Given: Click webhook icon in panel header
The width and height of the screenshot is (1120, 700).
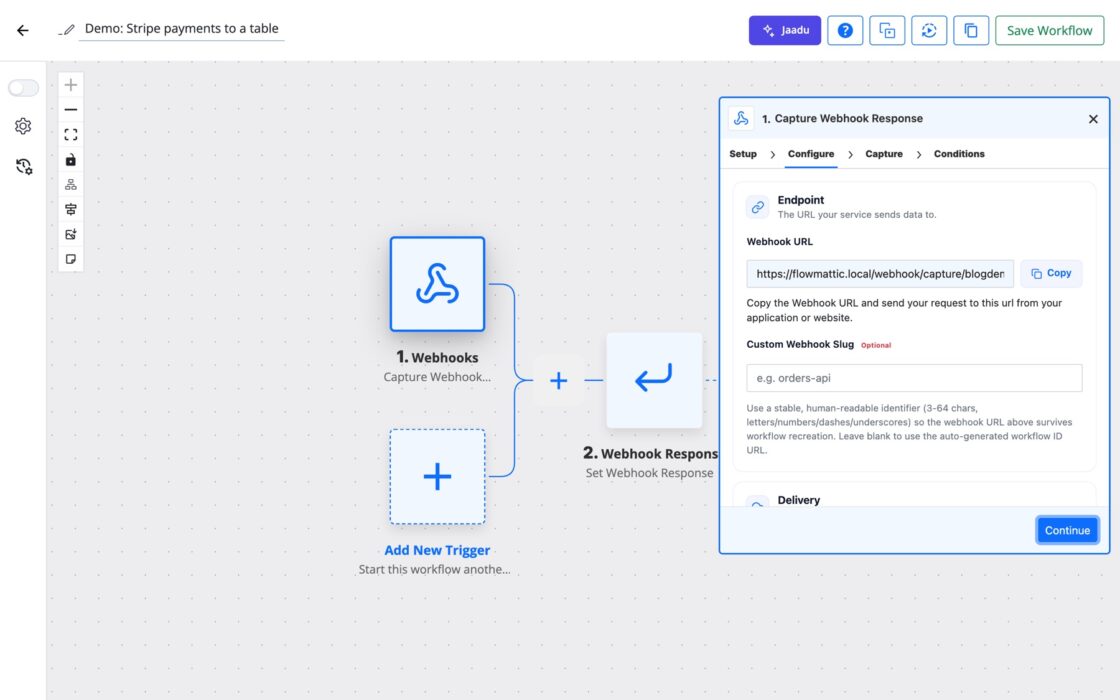Looking at the screenshot, I should (741, 119).
